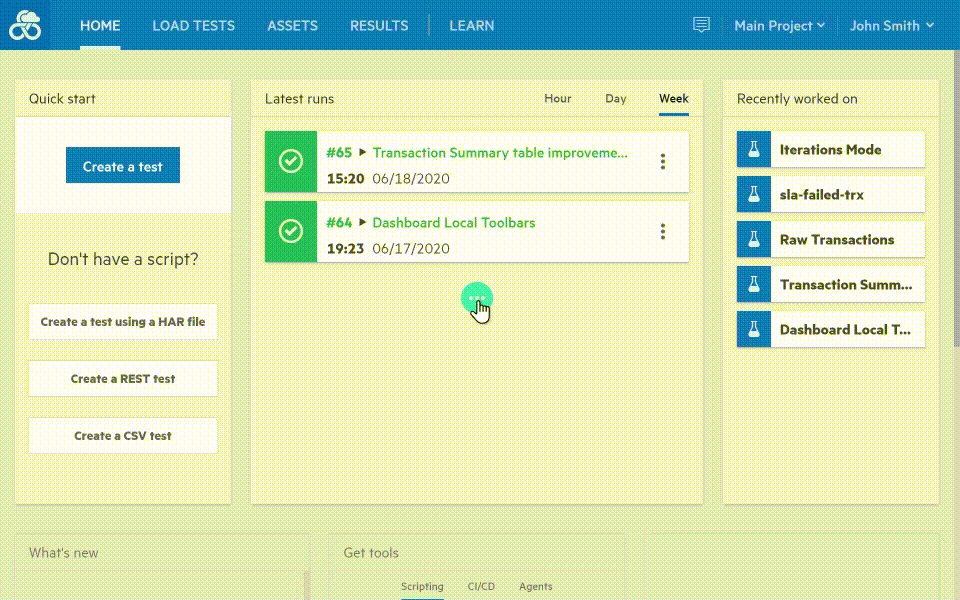The image size is (960, 600).
Task: Expand run #64 Dashboard Local Toolbars details
Action: (362, 222)
